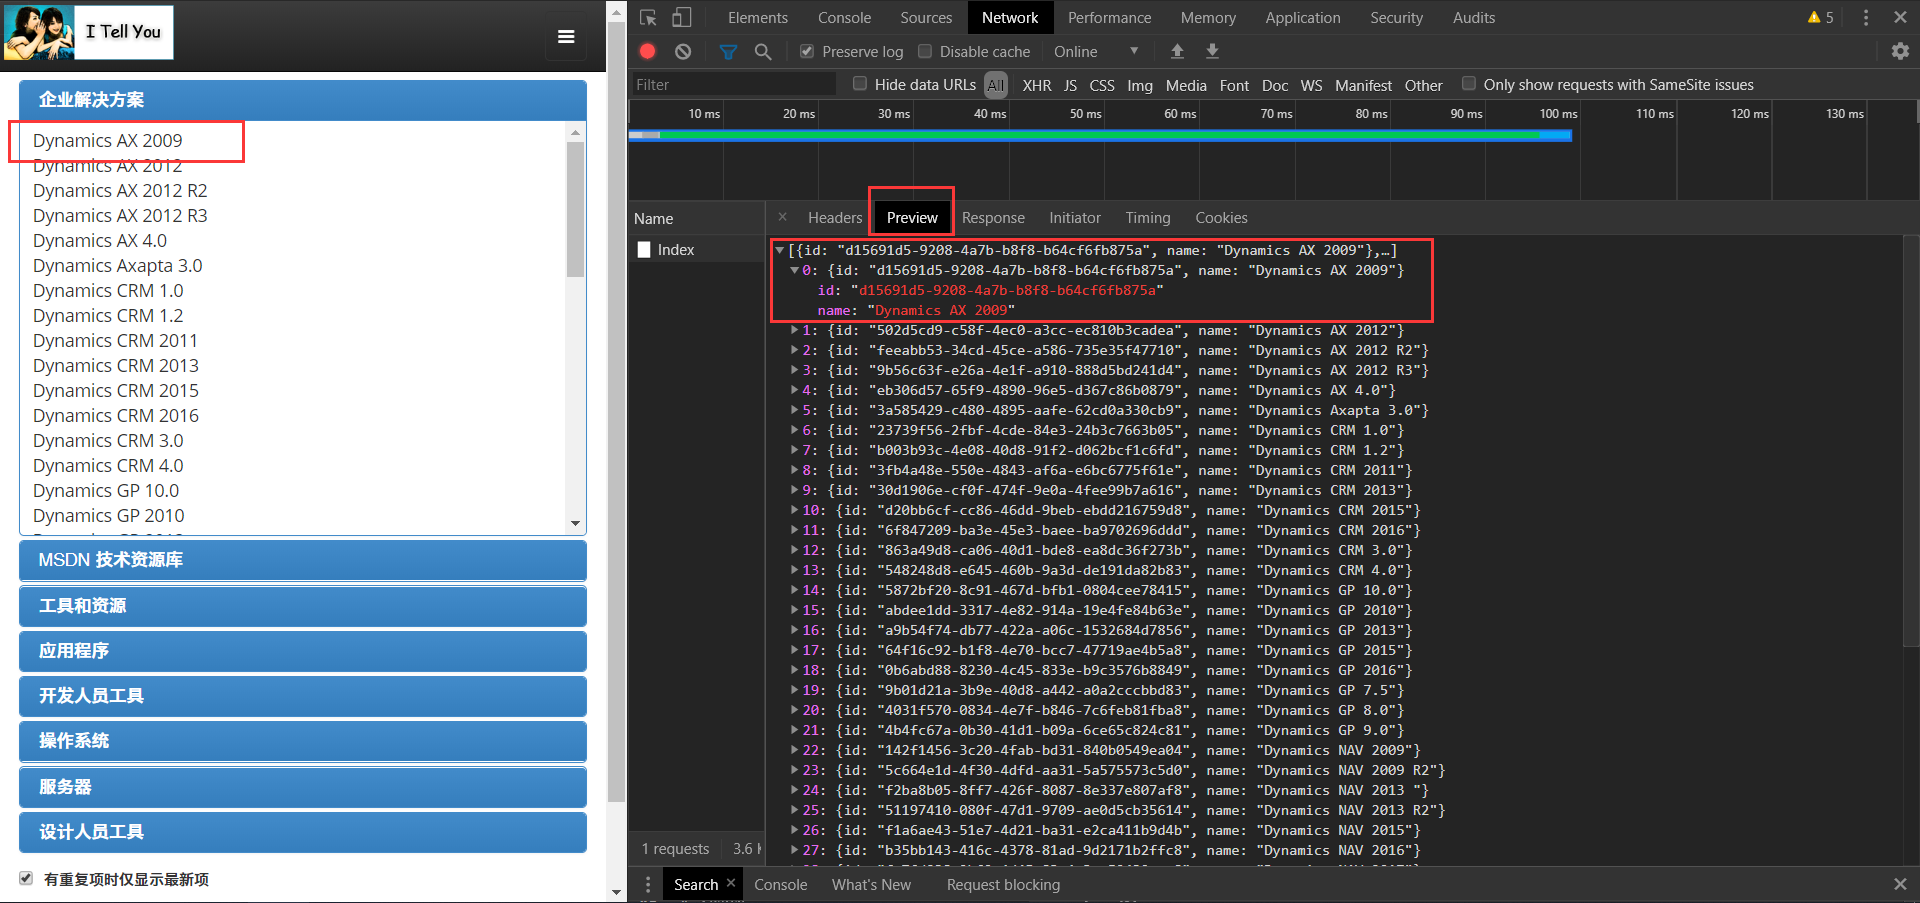
Task: Select the All request type filter
Action: pos(996,85)
